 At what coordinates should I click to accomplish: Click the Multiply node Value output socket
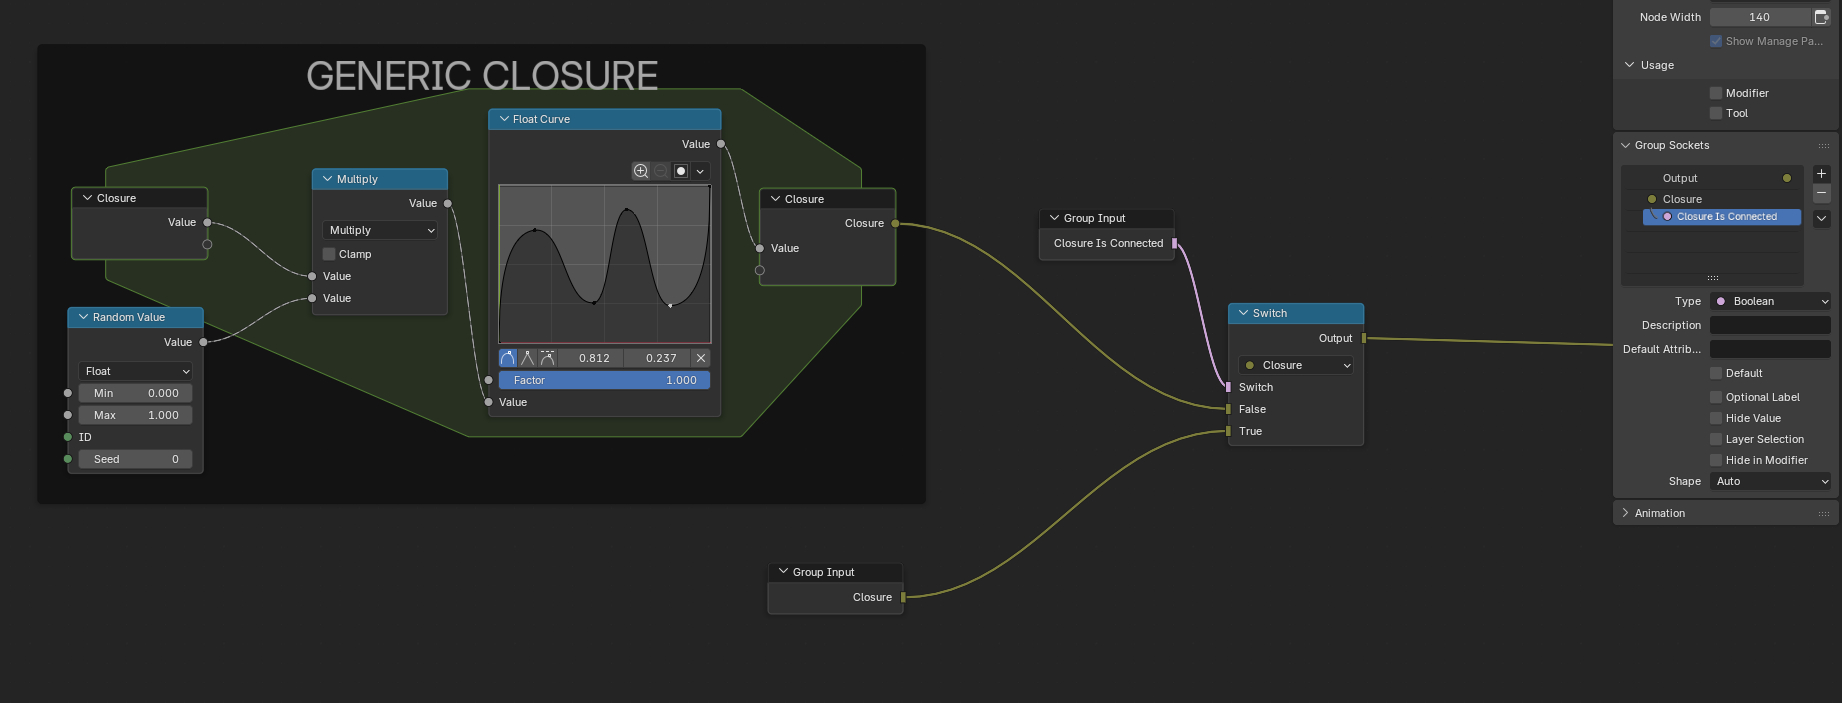click(448, 203)
